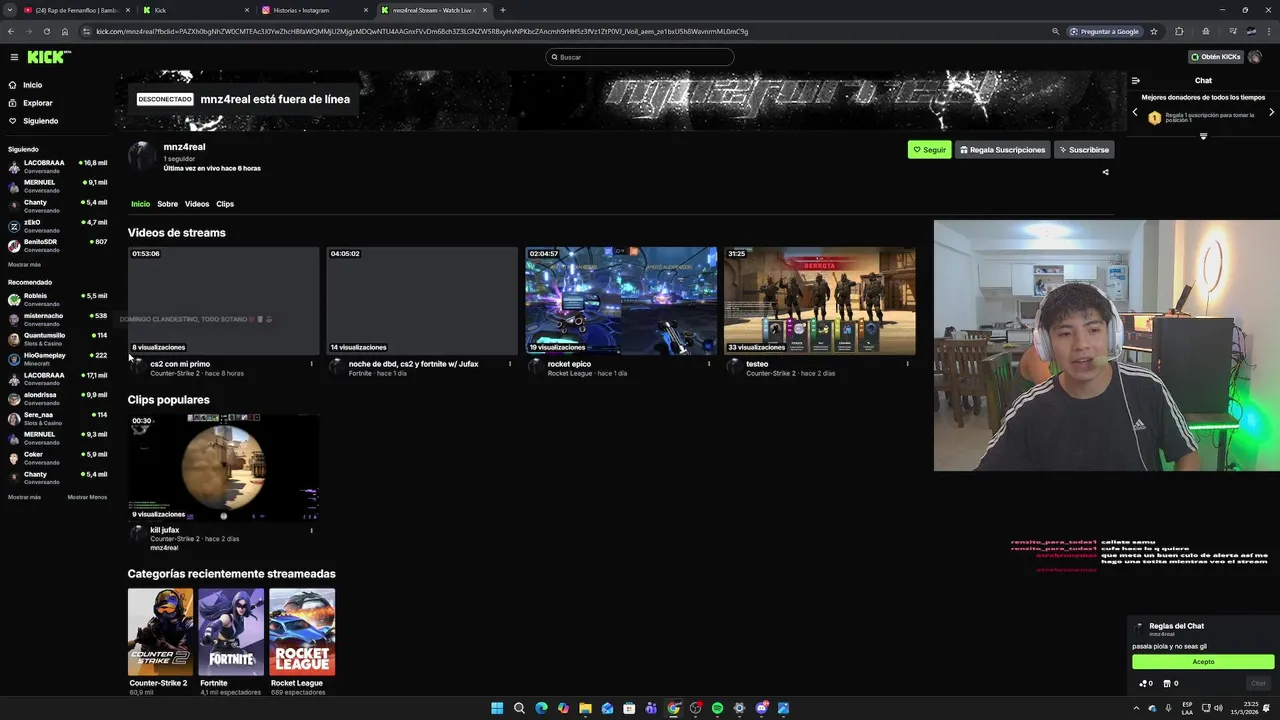Click the share icon under Suscribirse
Image resolution: width=1280 pixels, height=720 pixels.
(x=1105, y=172)
